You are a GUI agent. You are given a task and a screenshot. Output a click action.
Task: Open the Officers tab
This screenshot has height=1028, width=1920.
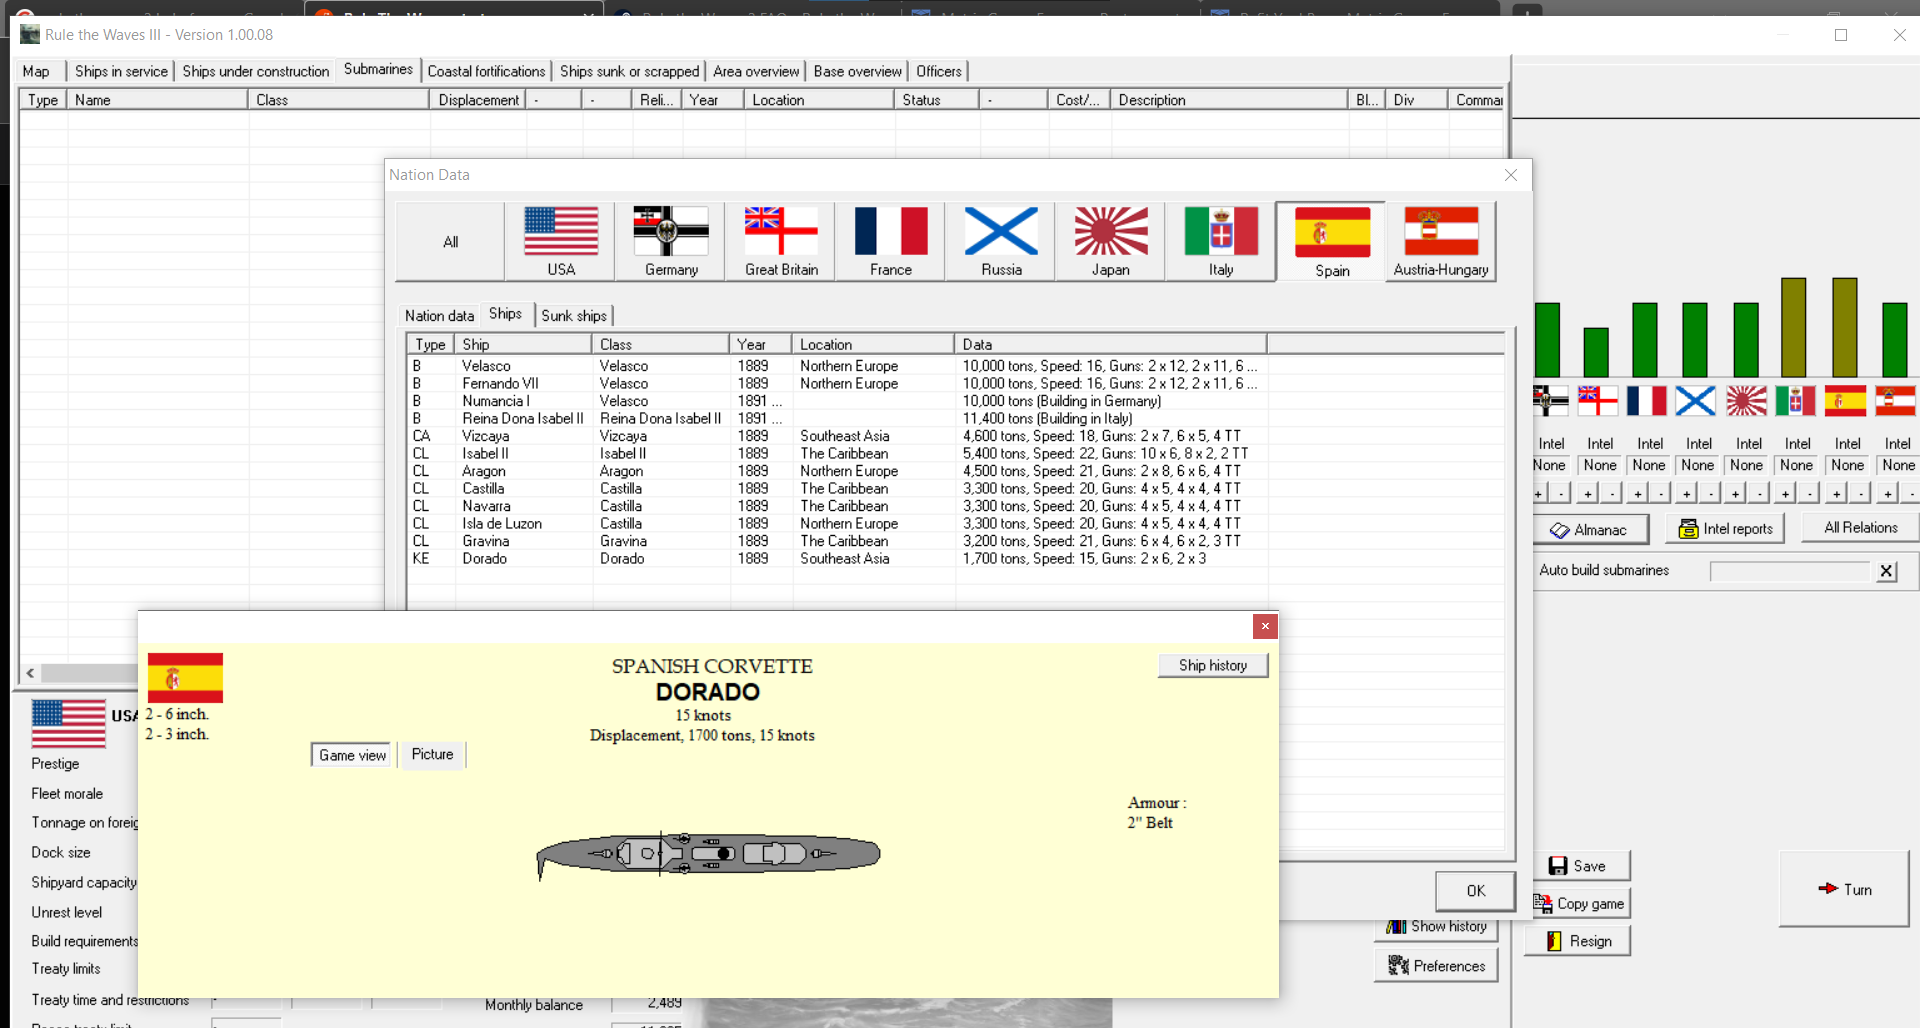pyautogui.click(x=938, y=71)
